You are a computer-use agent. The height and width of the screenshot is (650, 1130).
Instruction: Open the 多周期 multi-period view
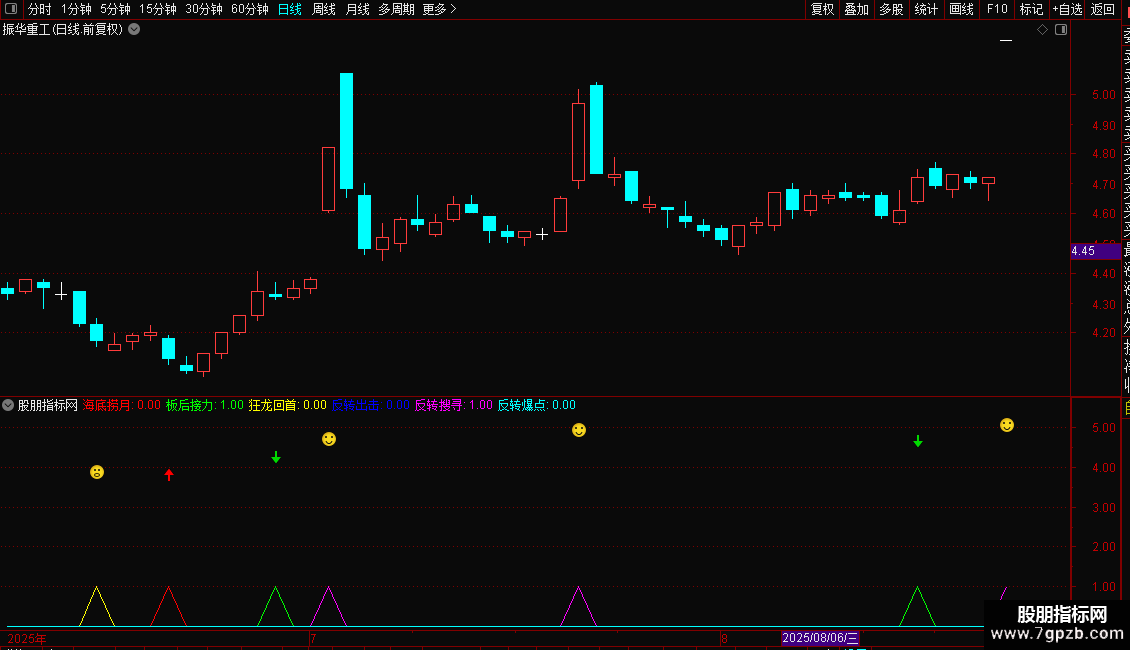[x=396, y=9]
